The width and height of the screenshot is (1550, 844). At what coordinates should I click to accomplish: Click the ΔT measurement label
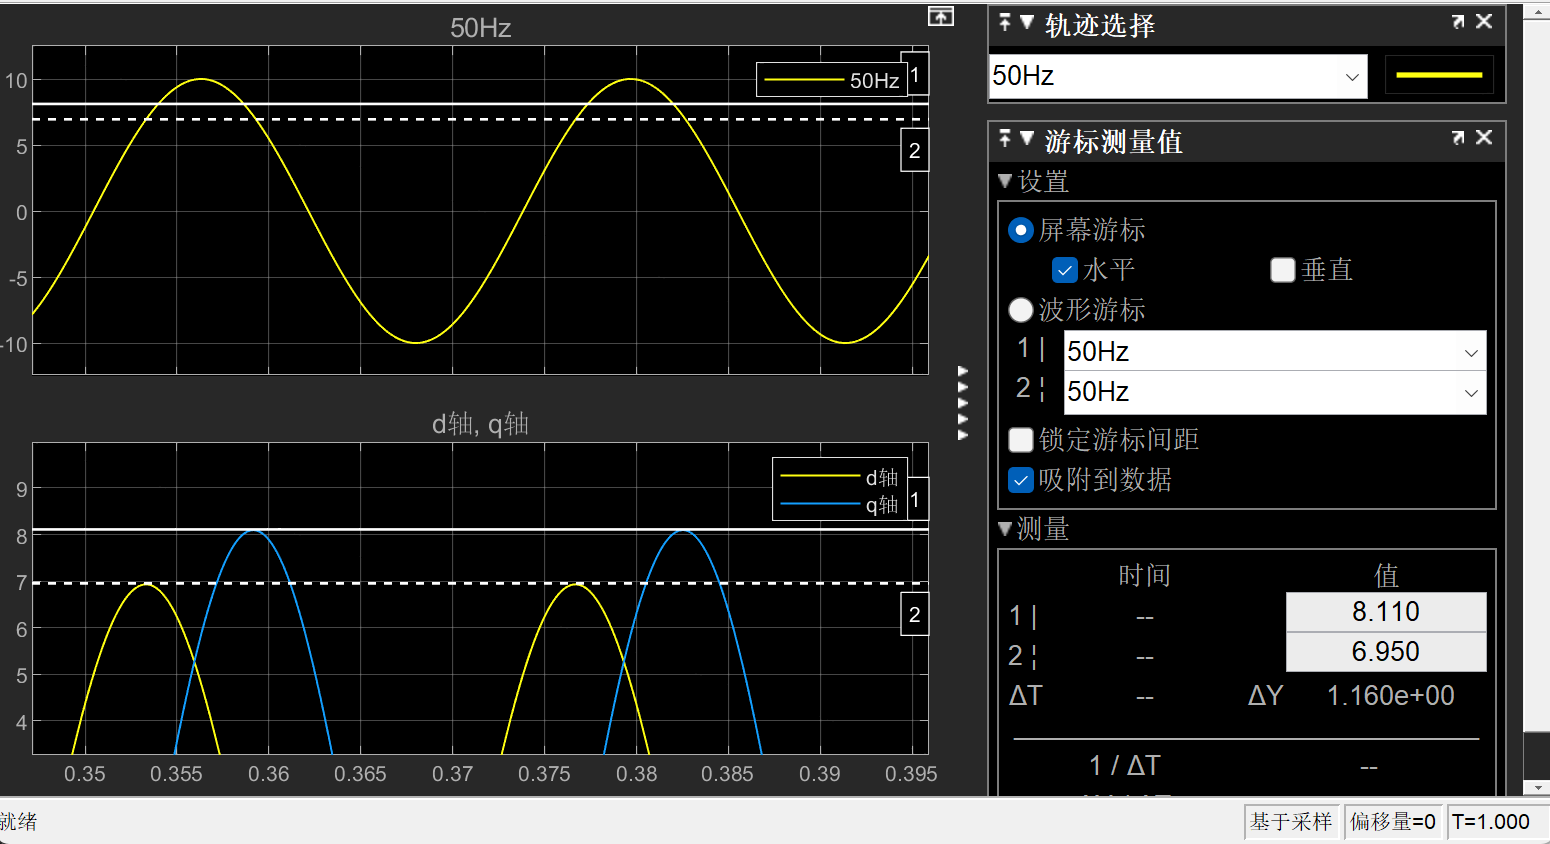[x=1026, y=696]
